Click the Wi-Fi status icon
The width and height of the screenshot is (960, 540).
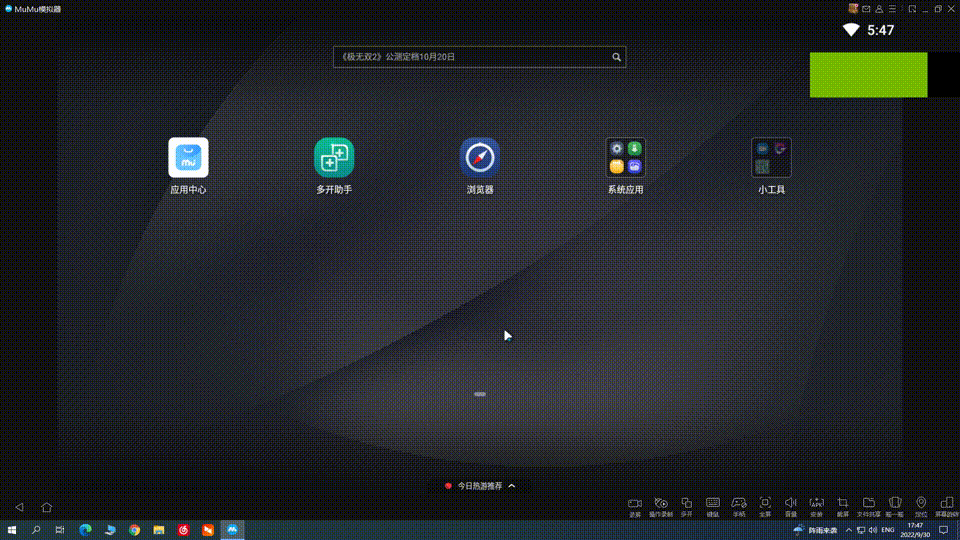tap(851, 30)
